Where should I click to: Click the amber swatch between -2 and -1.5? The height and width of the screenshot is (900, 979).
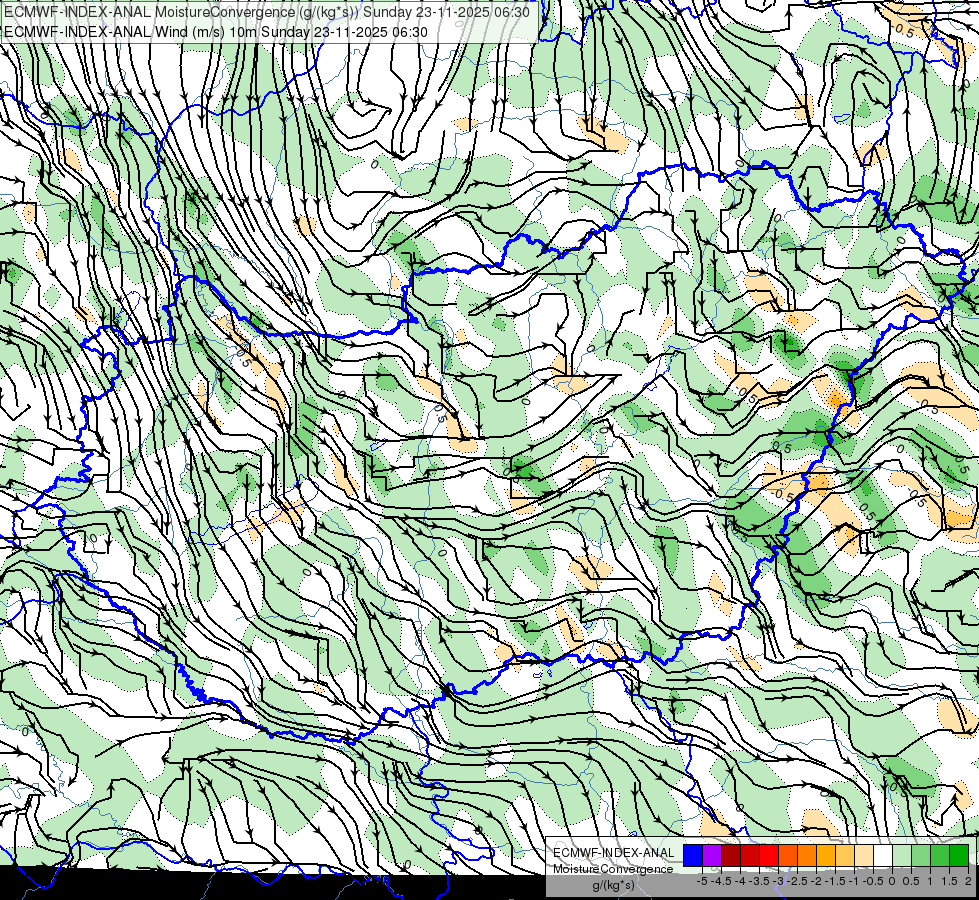click(x=825, y=856)
